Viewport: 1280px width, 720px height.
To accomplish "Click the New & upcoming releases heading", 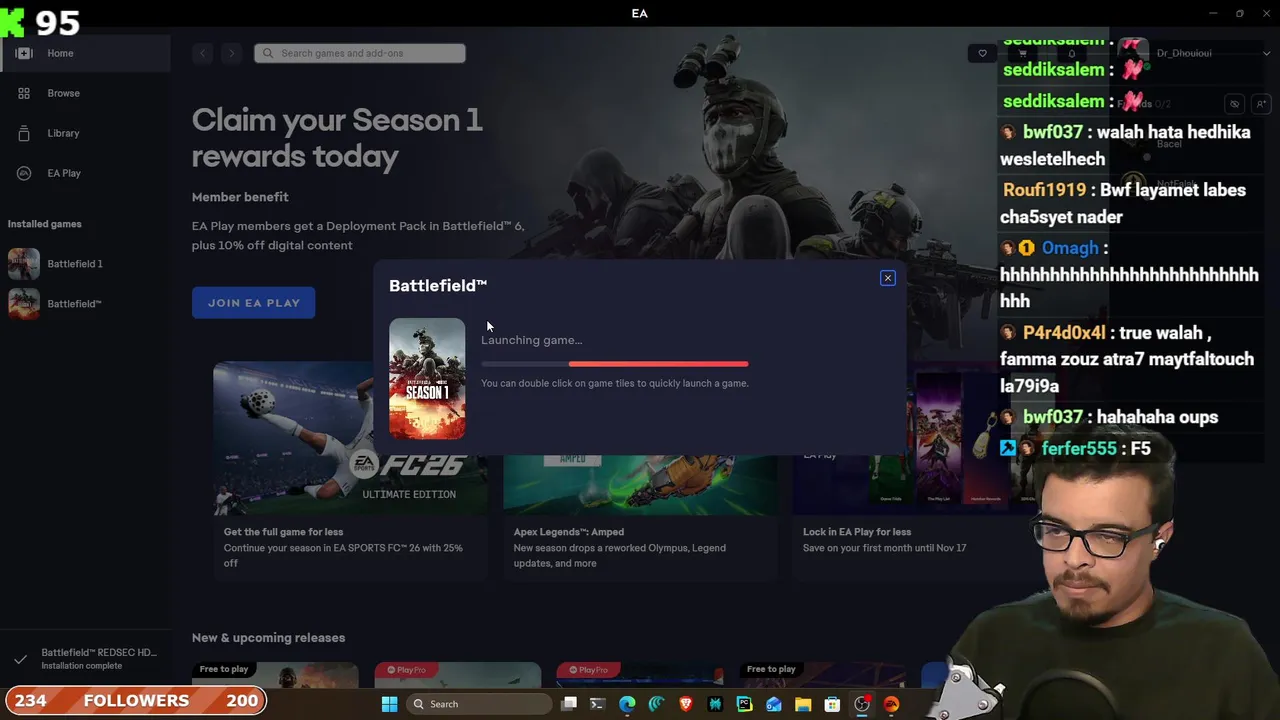I will click(268, 638).
